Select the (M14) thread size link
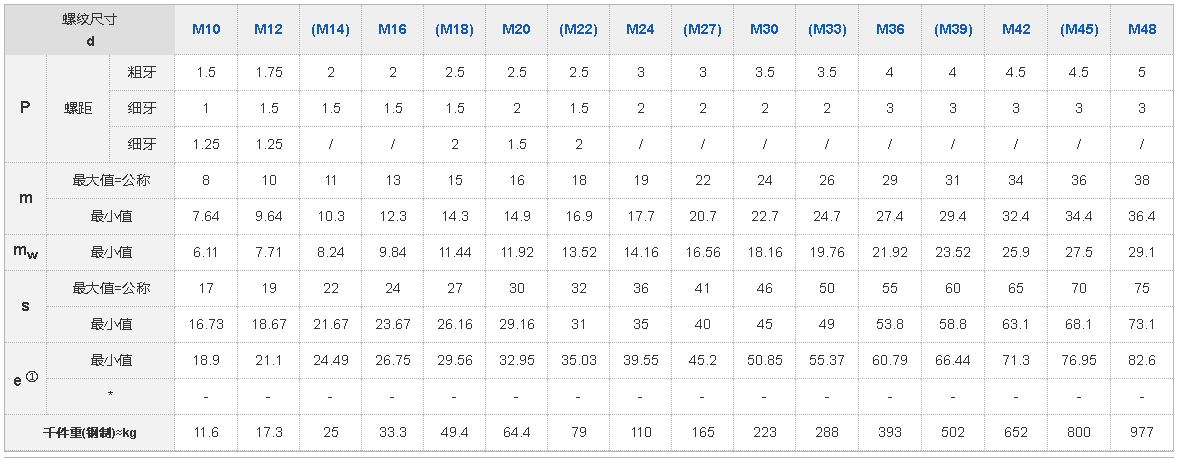1178x458 pixels. point(330,30)
